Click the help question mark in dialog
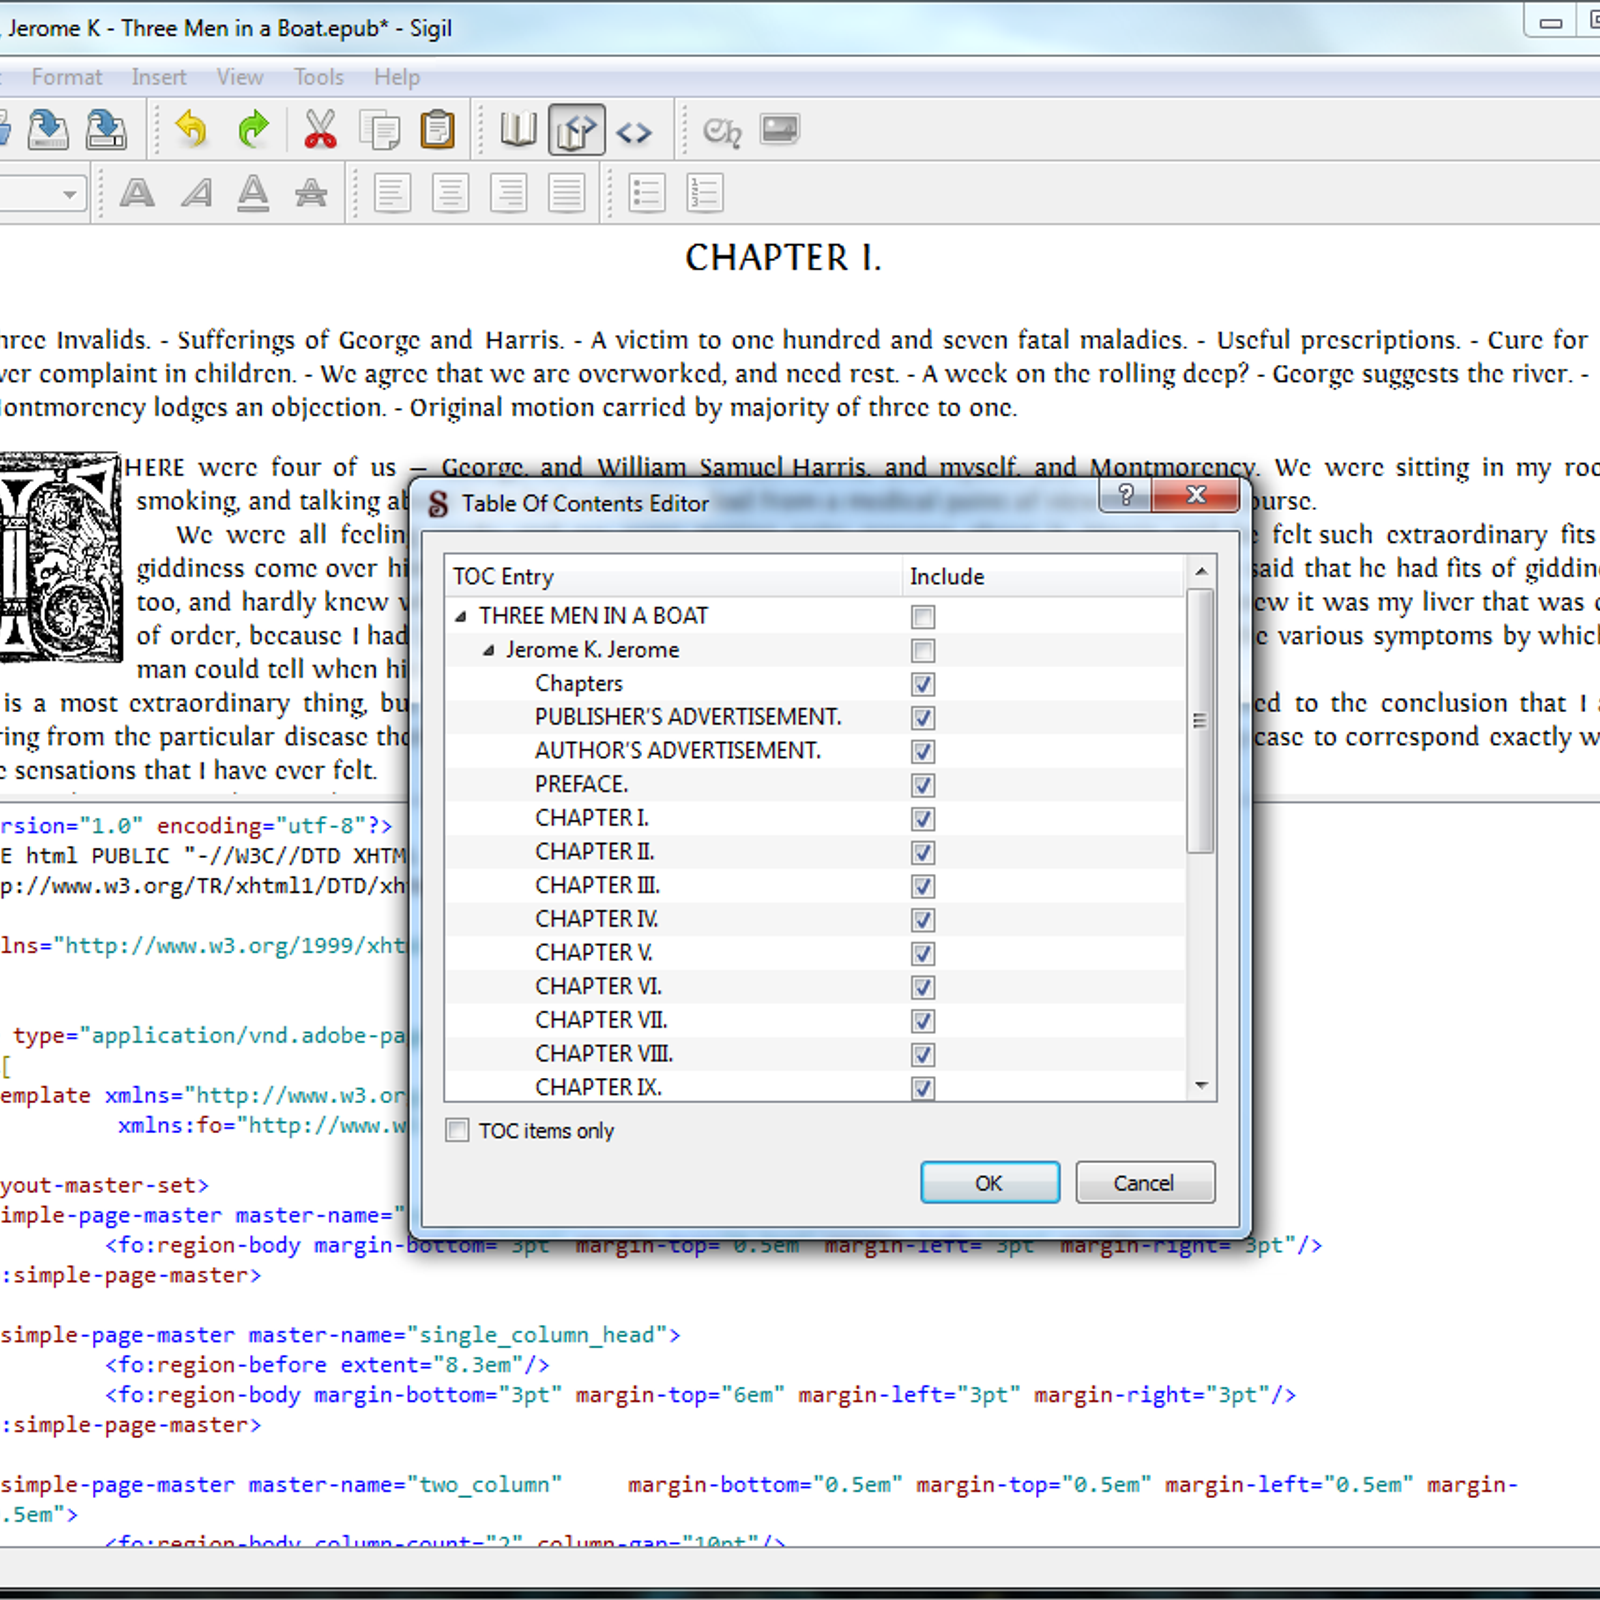This screenshot has height=1600, width=1600. coord(1126,494)
